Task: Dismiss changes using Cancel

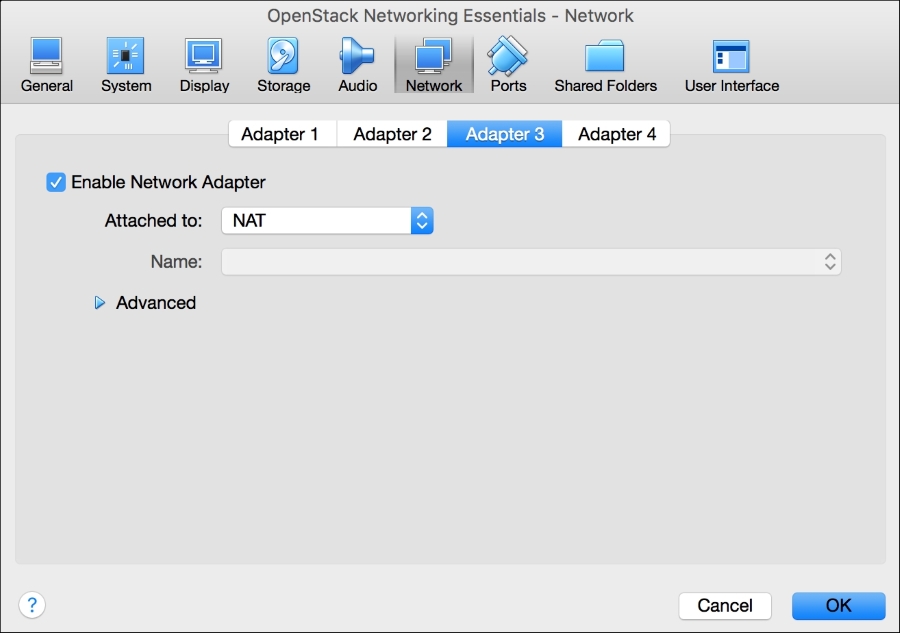Action: click(724, 605)
